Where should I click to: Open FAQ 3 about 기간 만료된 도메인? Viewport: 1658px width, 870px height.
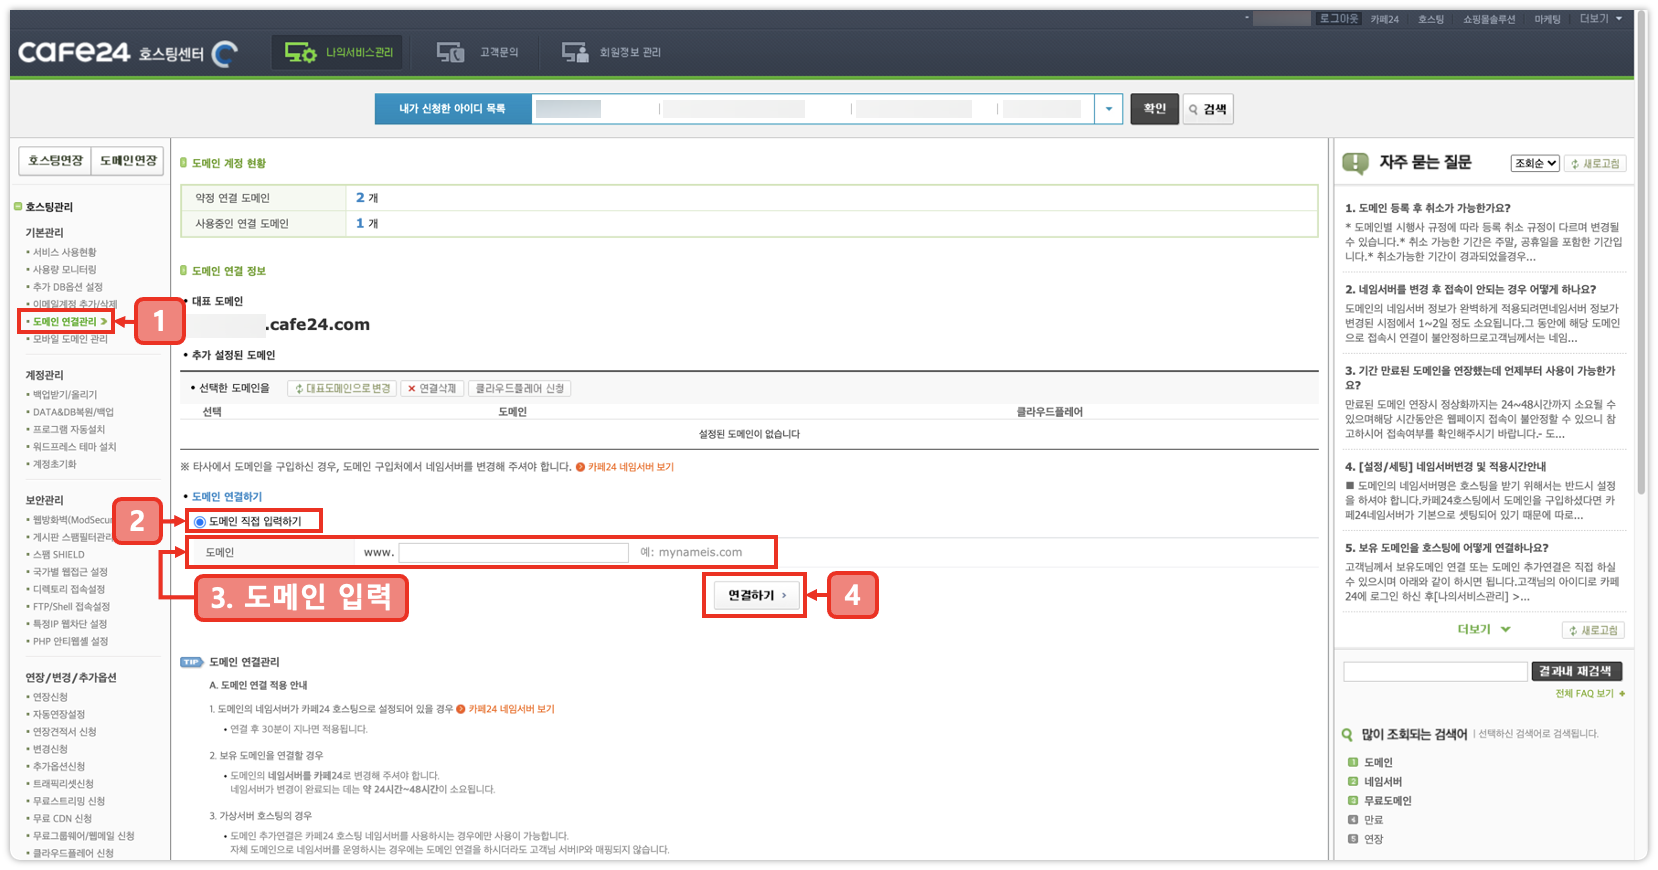[x=1480, y=377]
